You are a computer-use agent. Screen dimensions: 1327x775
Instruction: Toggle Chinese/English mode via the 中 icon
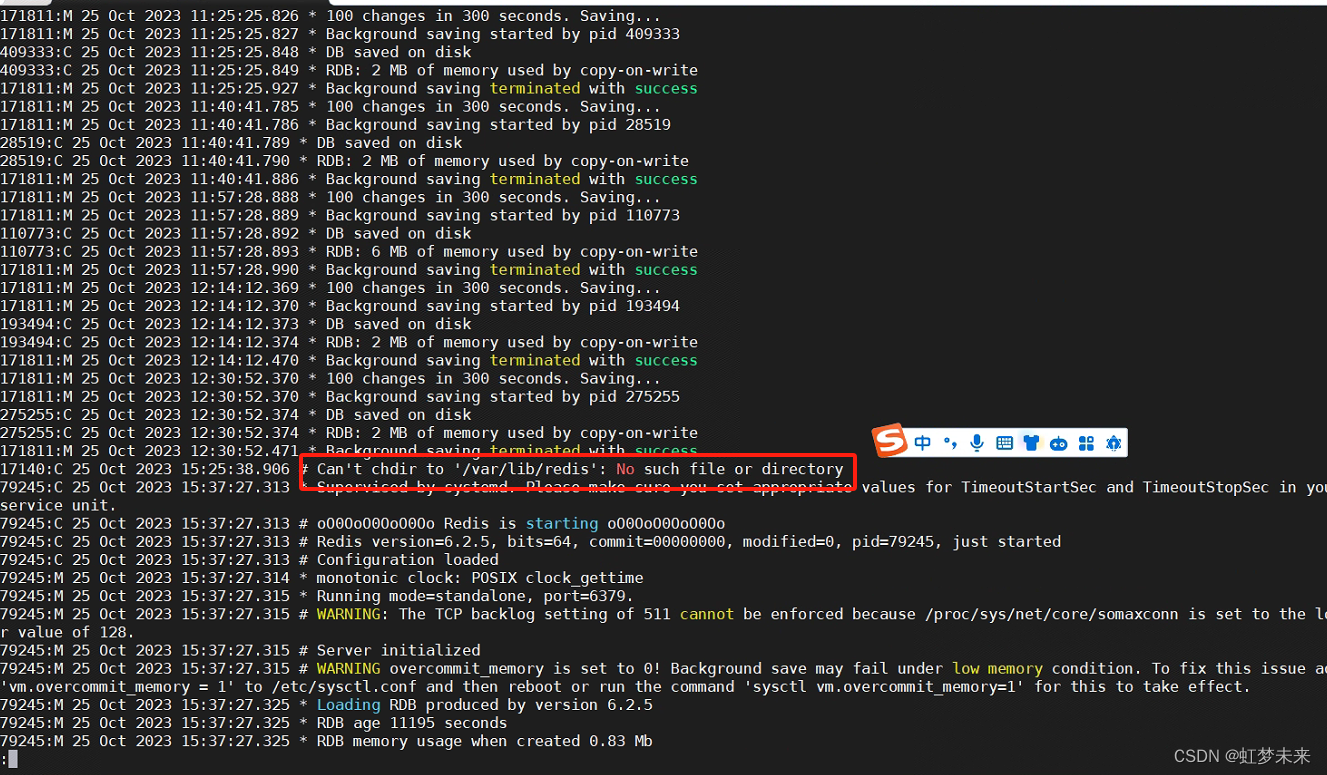pyautogui.click(x=922, y=443)
